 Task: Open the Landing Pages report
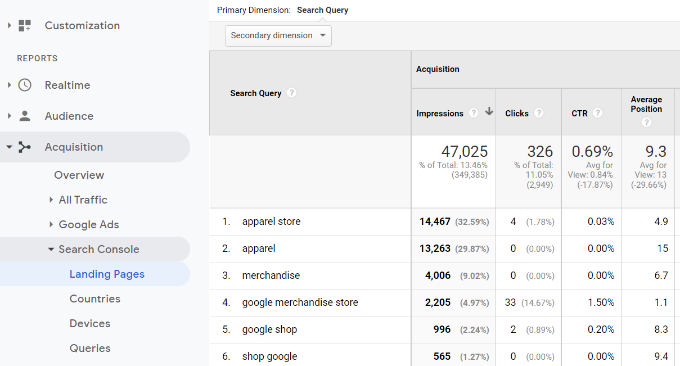[x=107, y=274]
